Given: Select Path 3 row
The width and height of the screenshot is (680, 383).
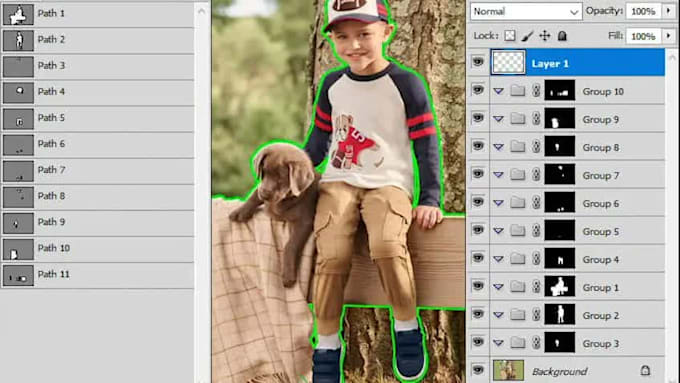Looking at the screenshot, I should click(98, 66).
